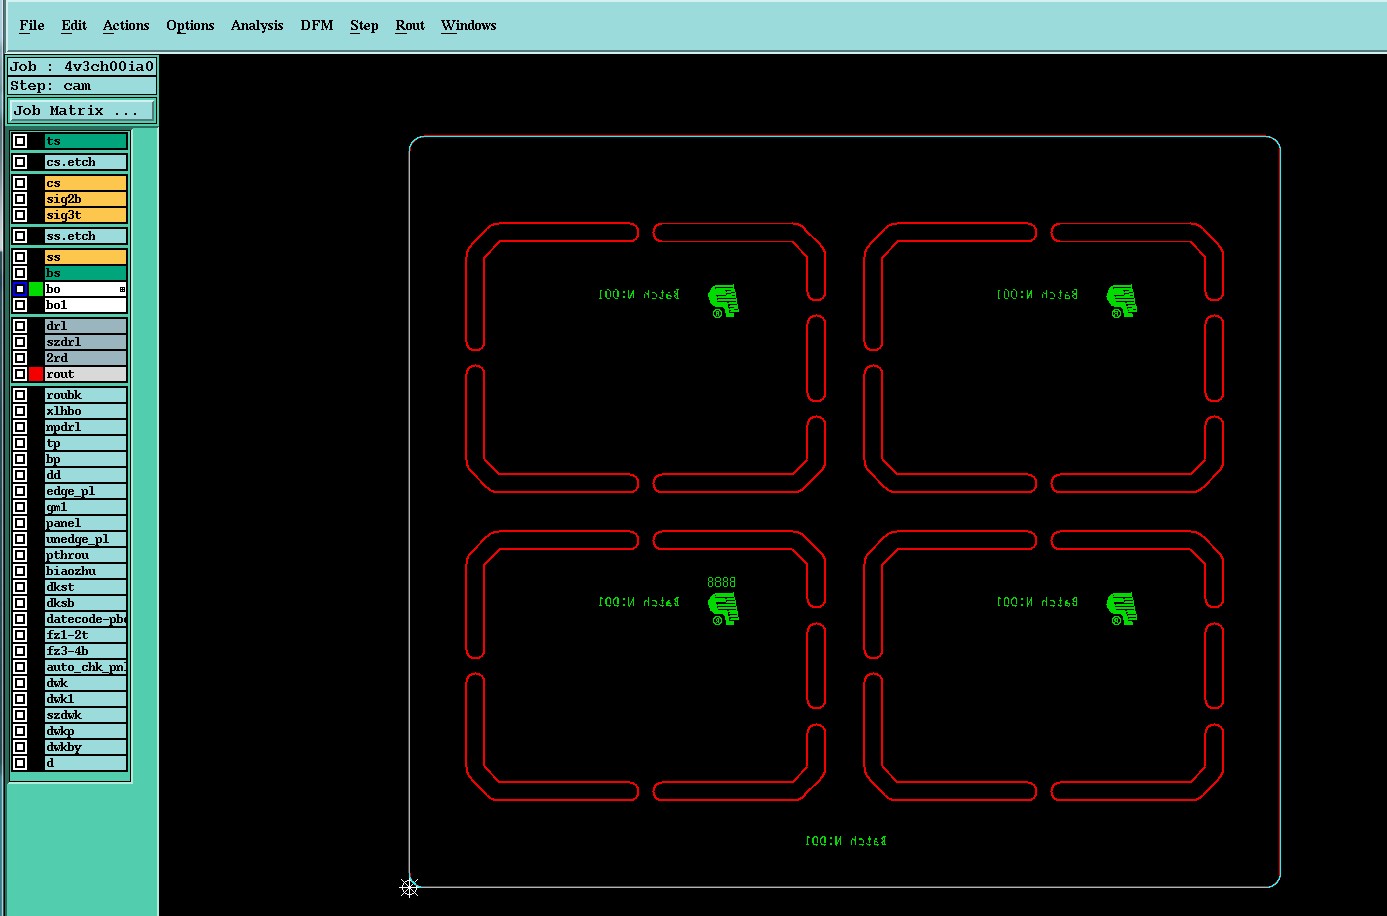The height and width of the screenshot is (916, 1387).
Task: Click the red display color of layer rout
Action: (x=36, y=374)
